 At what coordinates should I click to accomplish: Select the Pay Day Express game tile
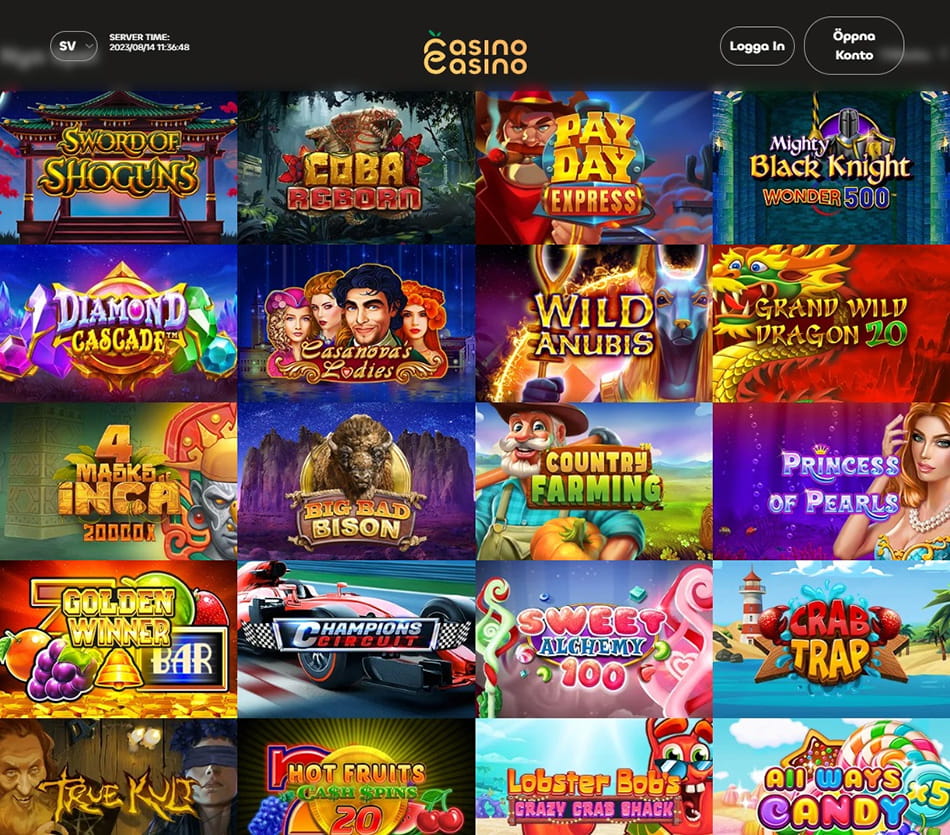point(594,167)
